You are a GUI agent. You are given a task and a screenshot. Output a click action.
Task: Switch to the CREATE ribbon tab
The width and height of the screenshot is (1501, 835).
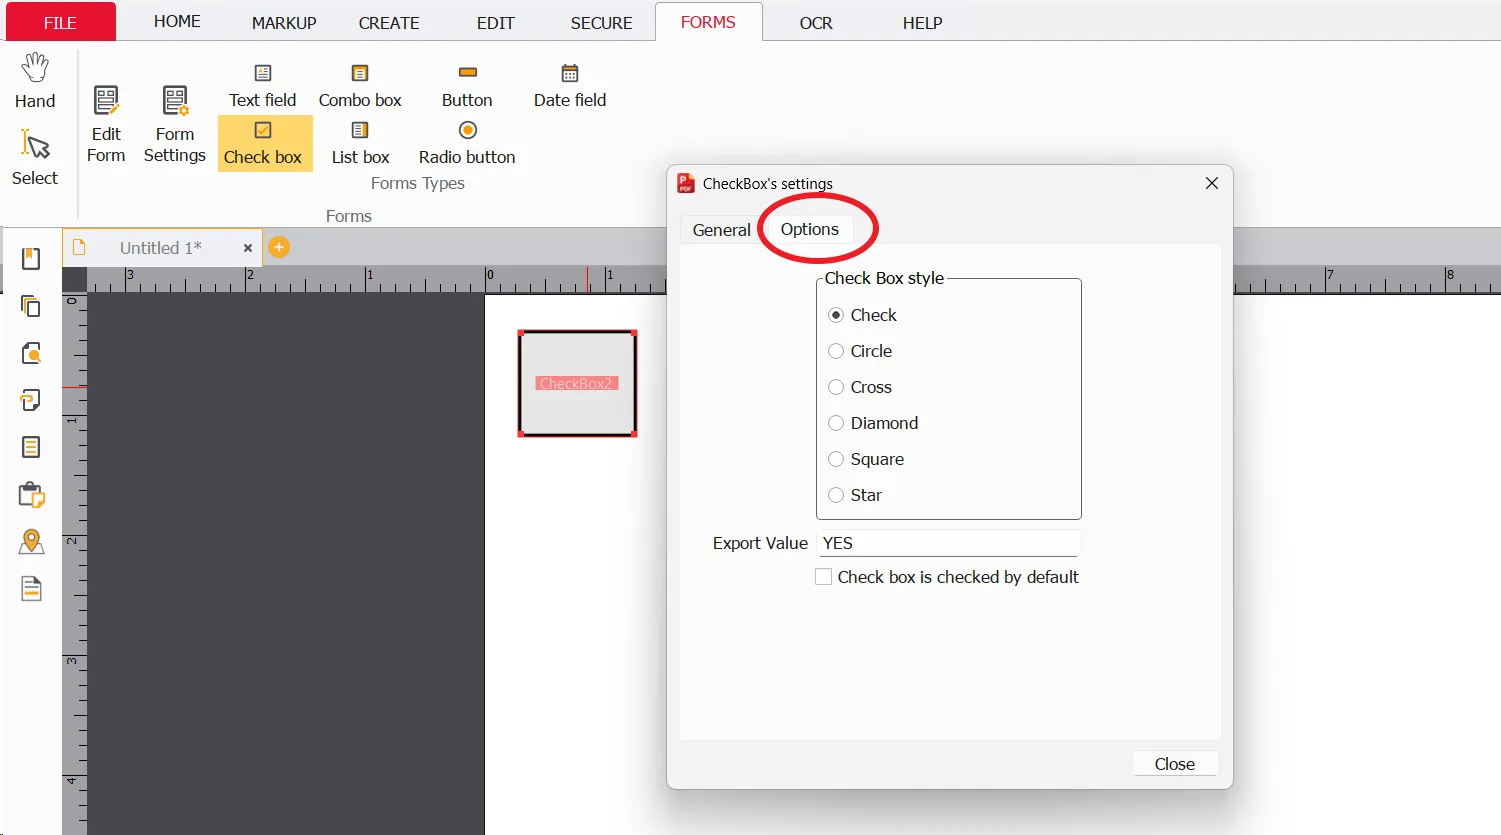[389, 23]
